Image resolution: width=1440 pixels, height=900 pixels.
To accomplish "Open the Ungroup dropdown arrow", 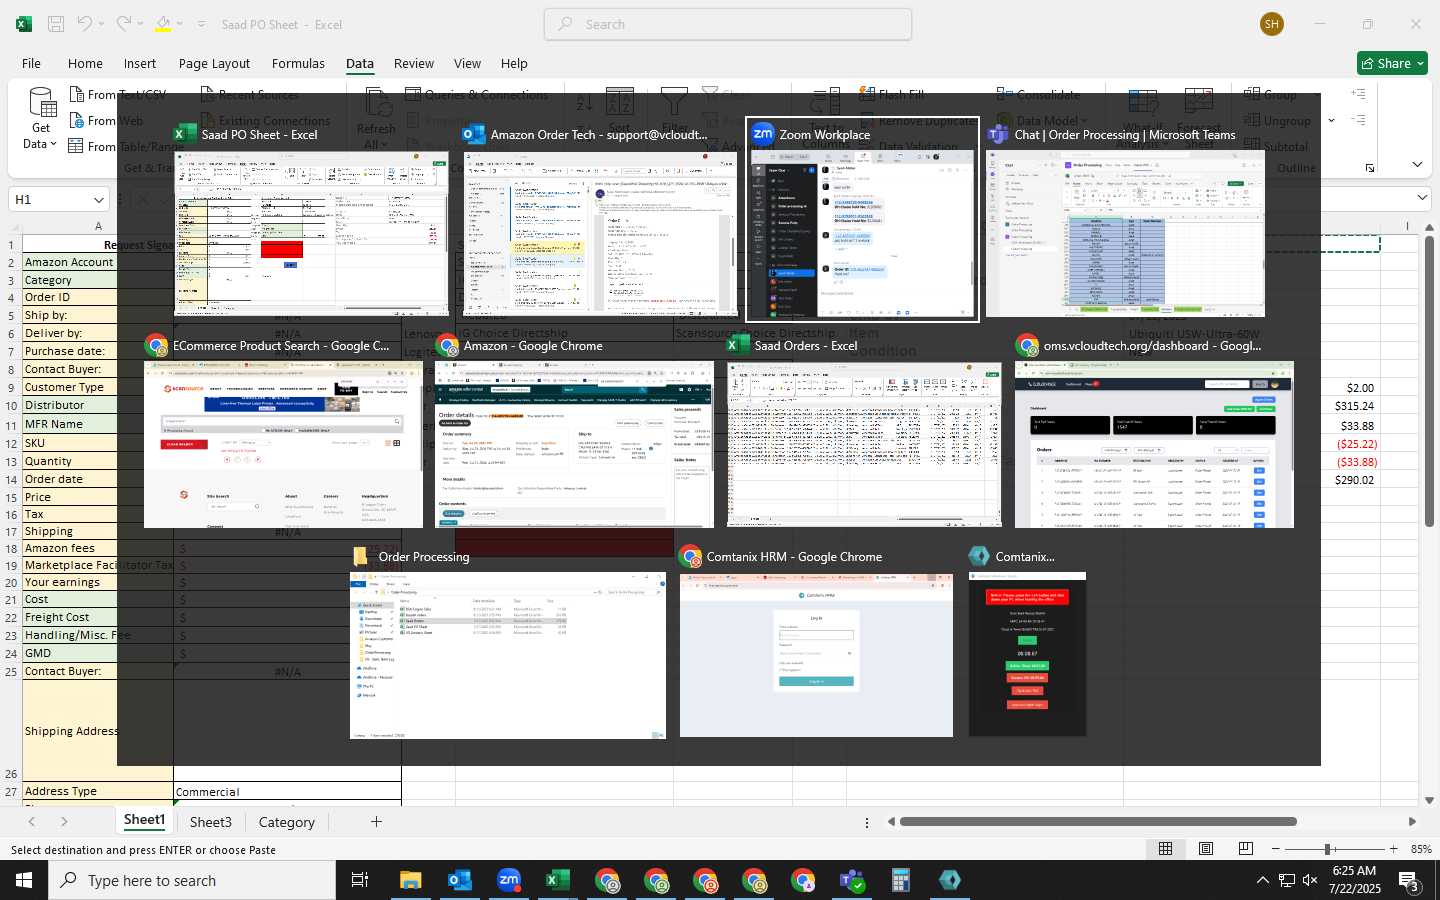I will pyautogui.click(x=1331, y=121).
